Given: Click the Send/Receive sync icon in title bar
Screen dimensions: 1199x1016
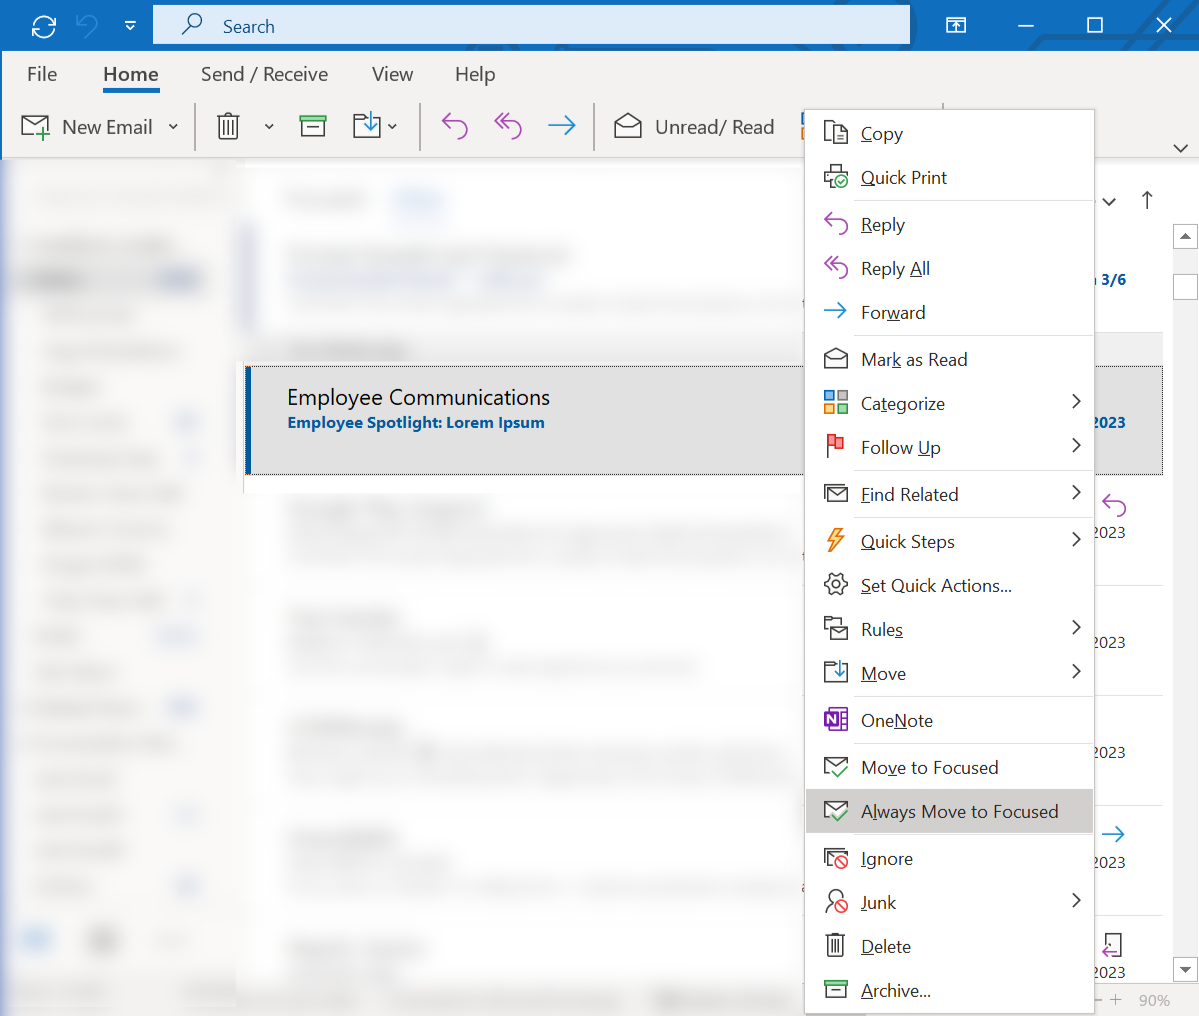Looking at the screenshot, I should [44, 26].
